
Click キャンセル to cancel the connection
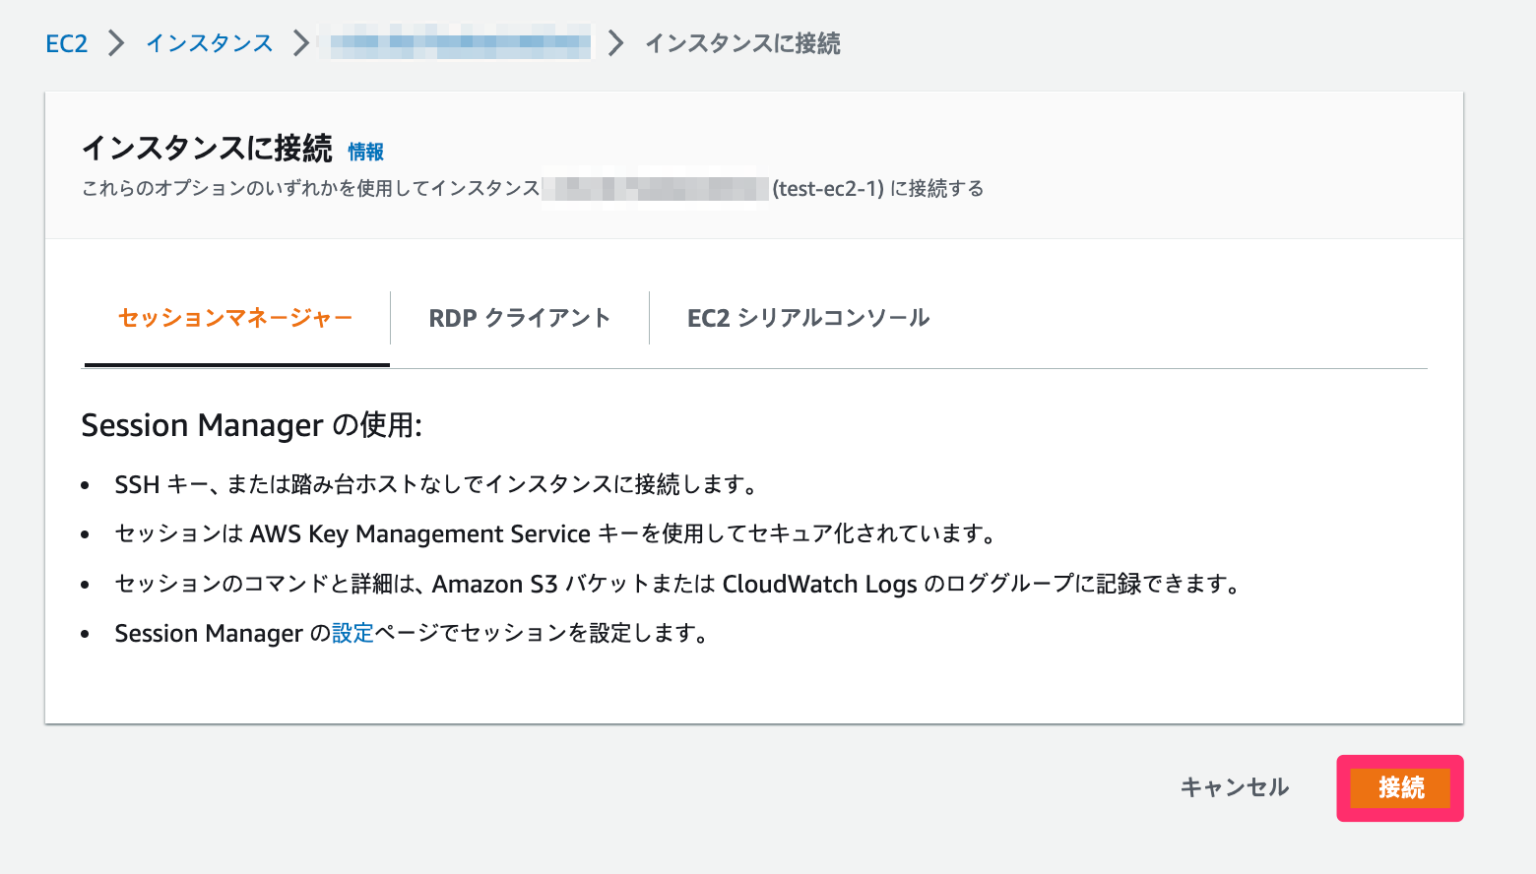click(1234, 788)
